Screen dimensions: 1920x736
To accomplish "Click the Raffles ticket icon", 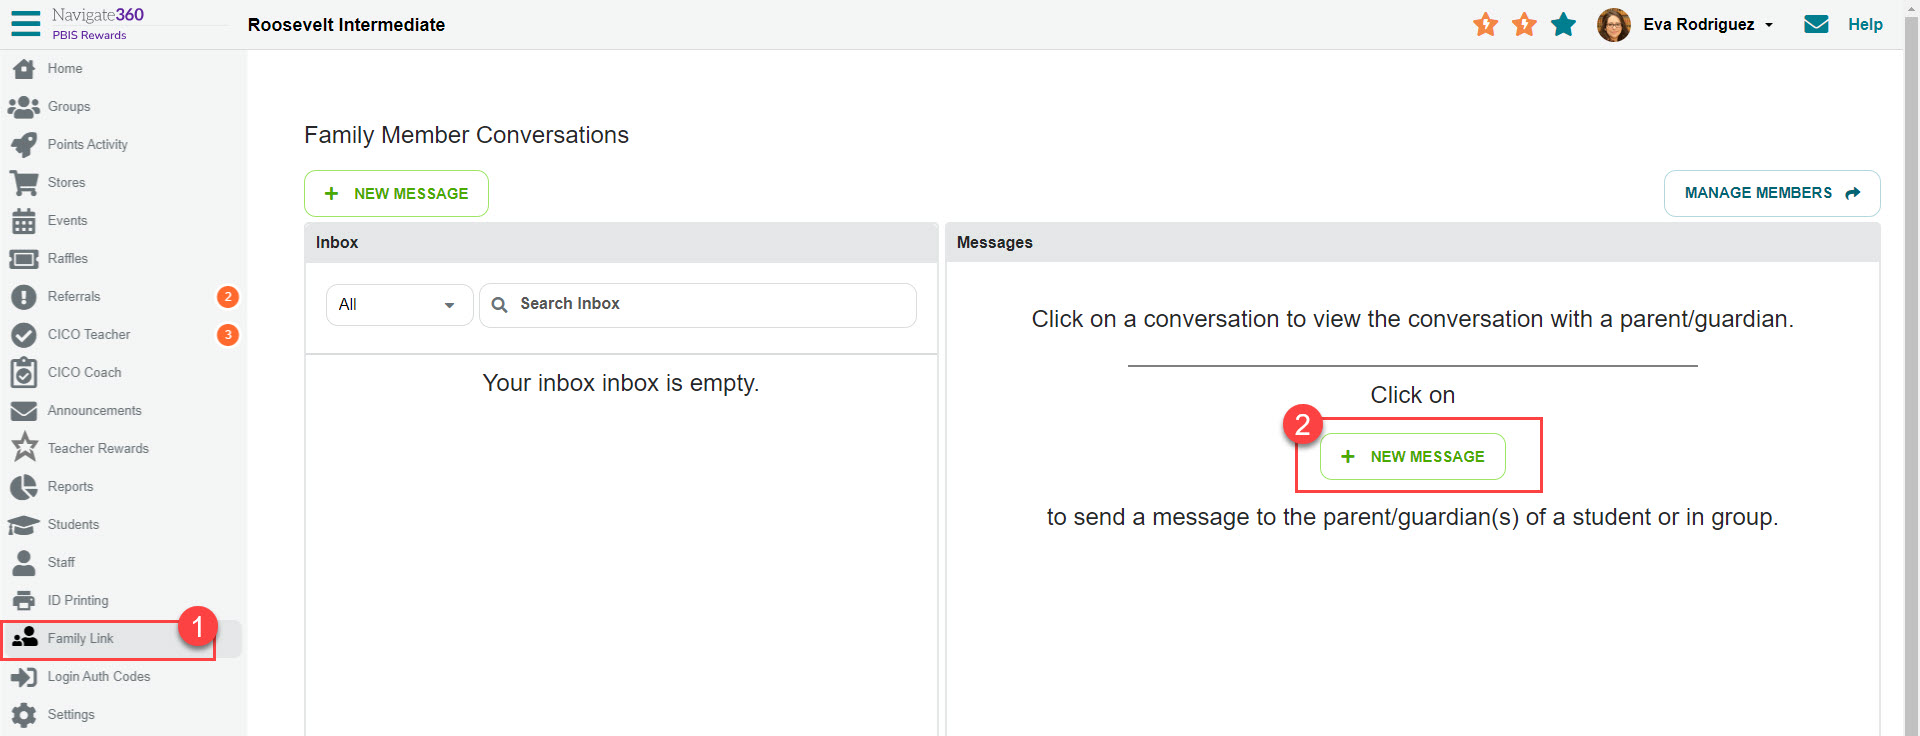I will coord(24,259).
